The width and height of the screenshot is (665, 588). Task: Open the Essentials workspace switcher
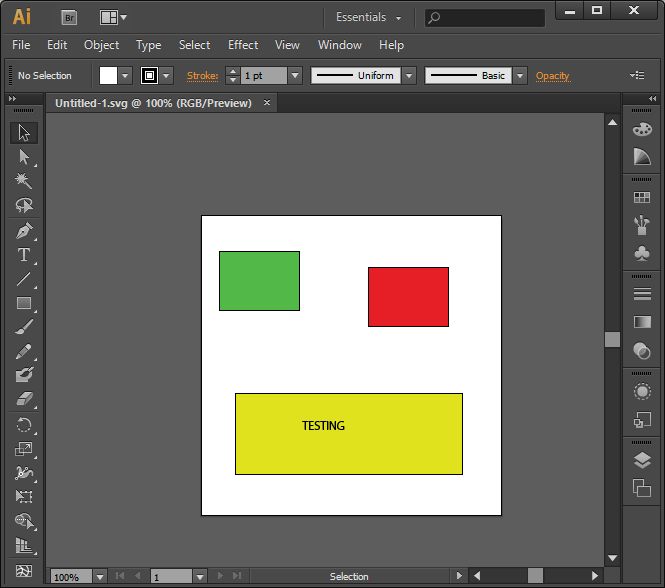click(369, 17)
